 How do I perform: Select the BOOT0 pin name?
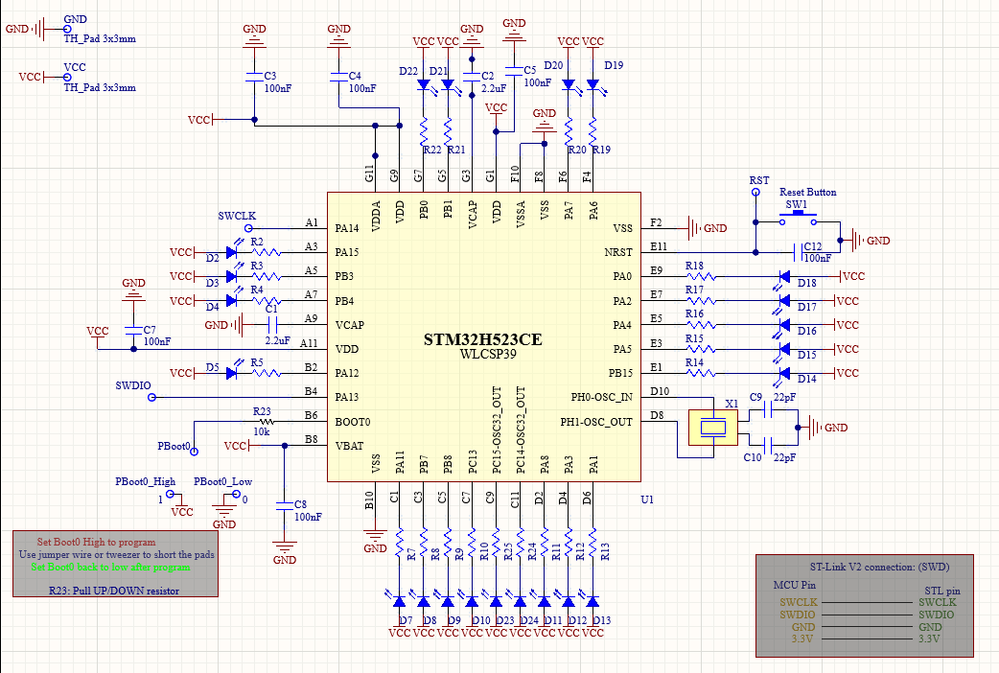click(x=353, y=422)
